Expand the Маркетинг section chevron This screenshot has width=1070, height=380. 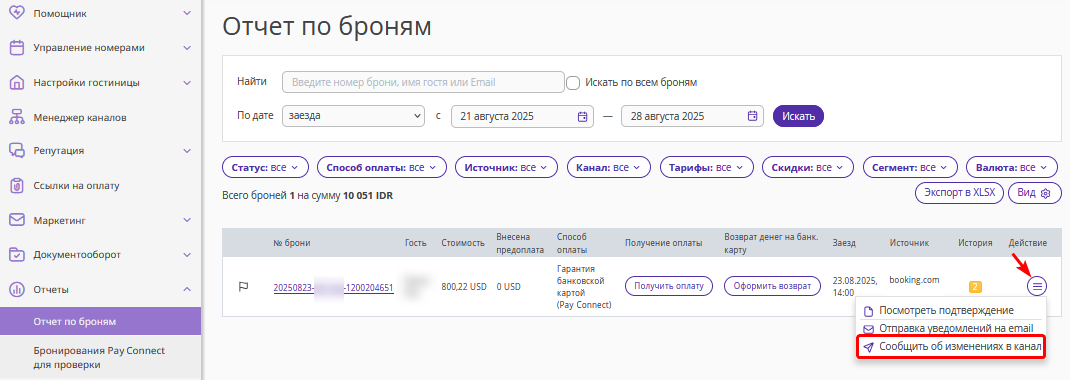187,220
